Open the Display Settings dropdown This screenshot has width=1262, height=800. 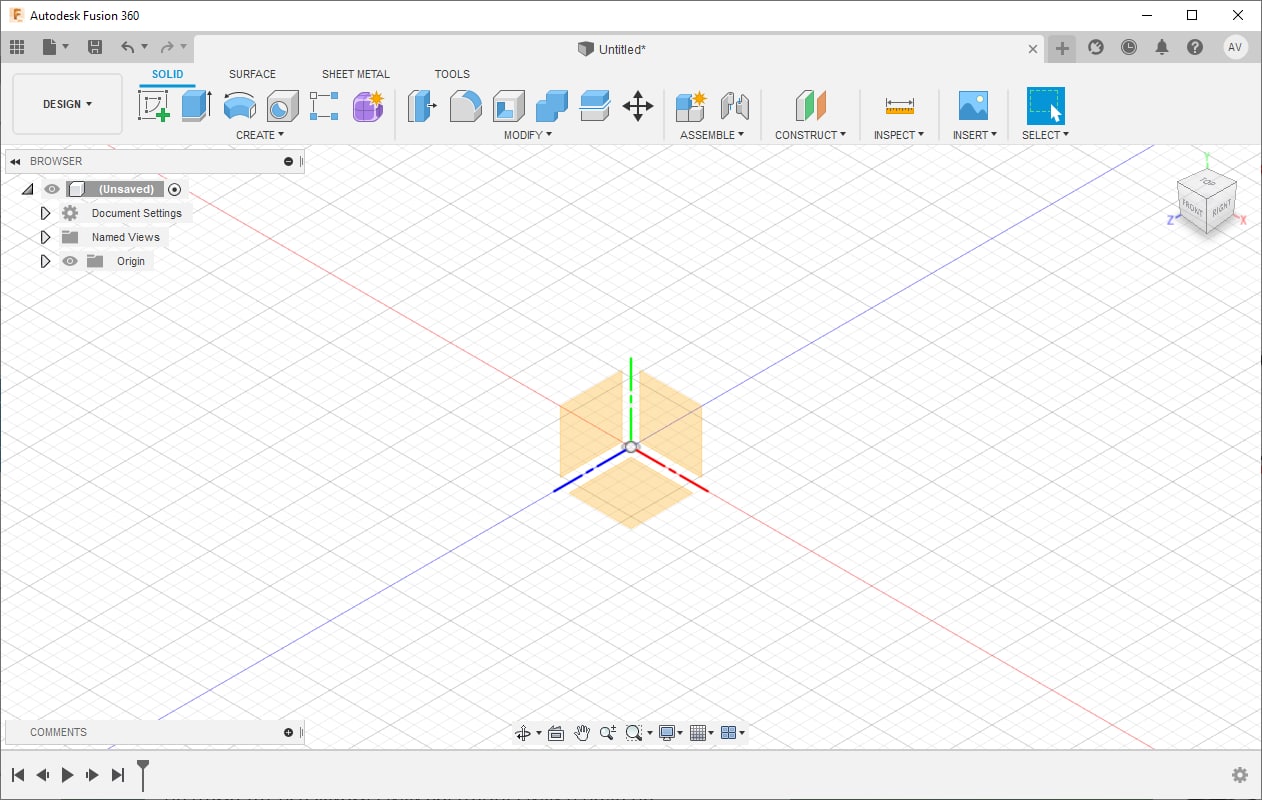671,733
